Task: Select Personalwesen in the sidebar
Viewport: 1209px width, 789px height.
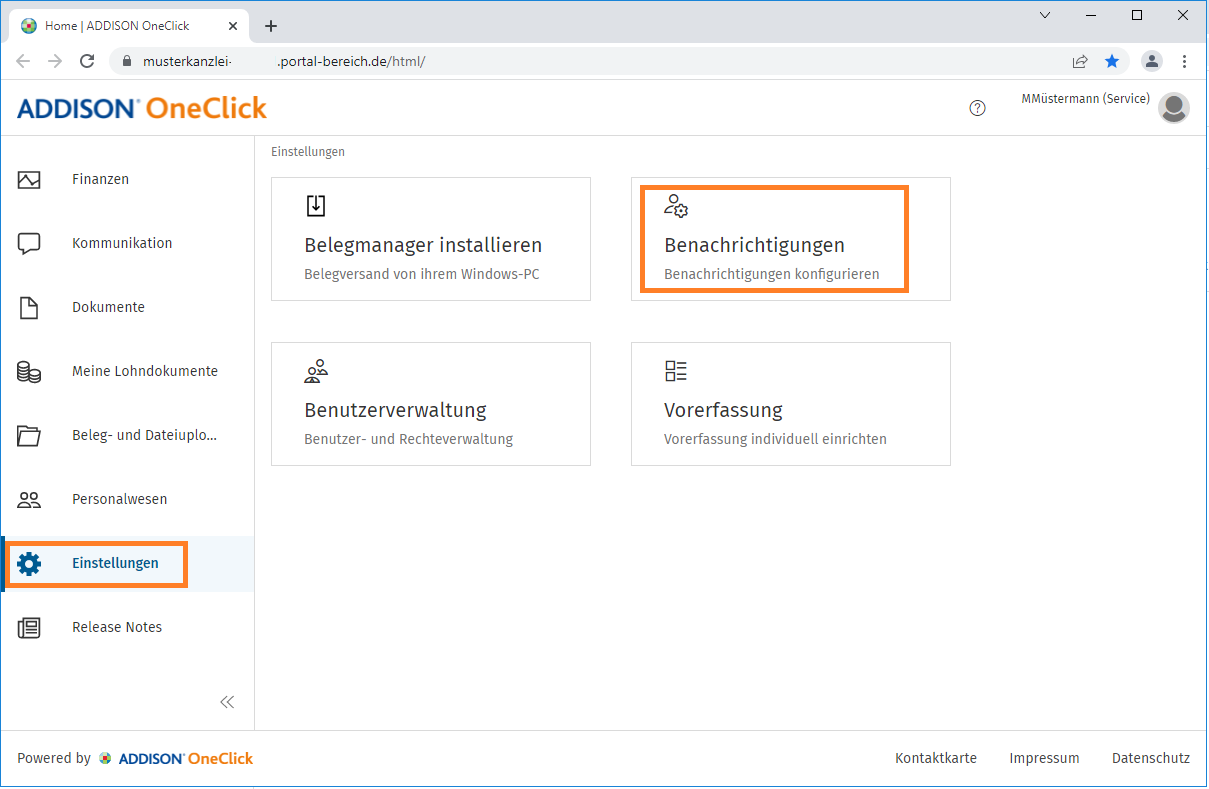Action: [120, 500]
